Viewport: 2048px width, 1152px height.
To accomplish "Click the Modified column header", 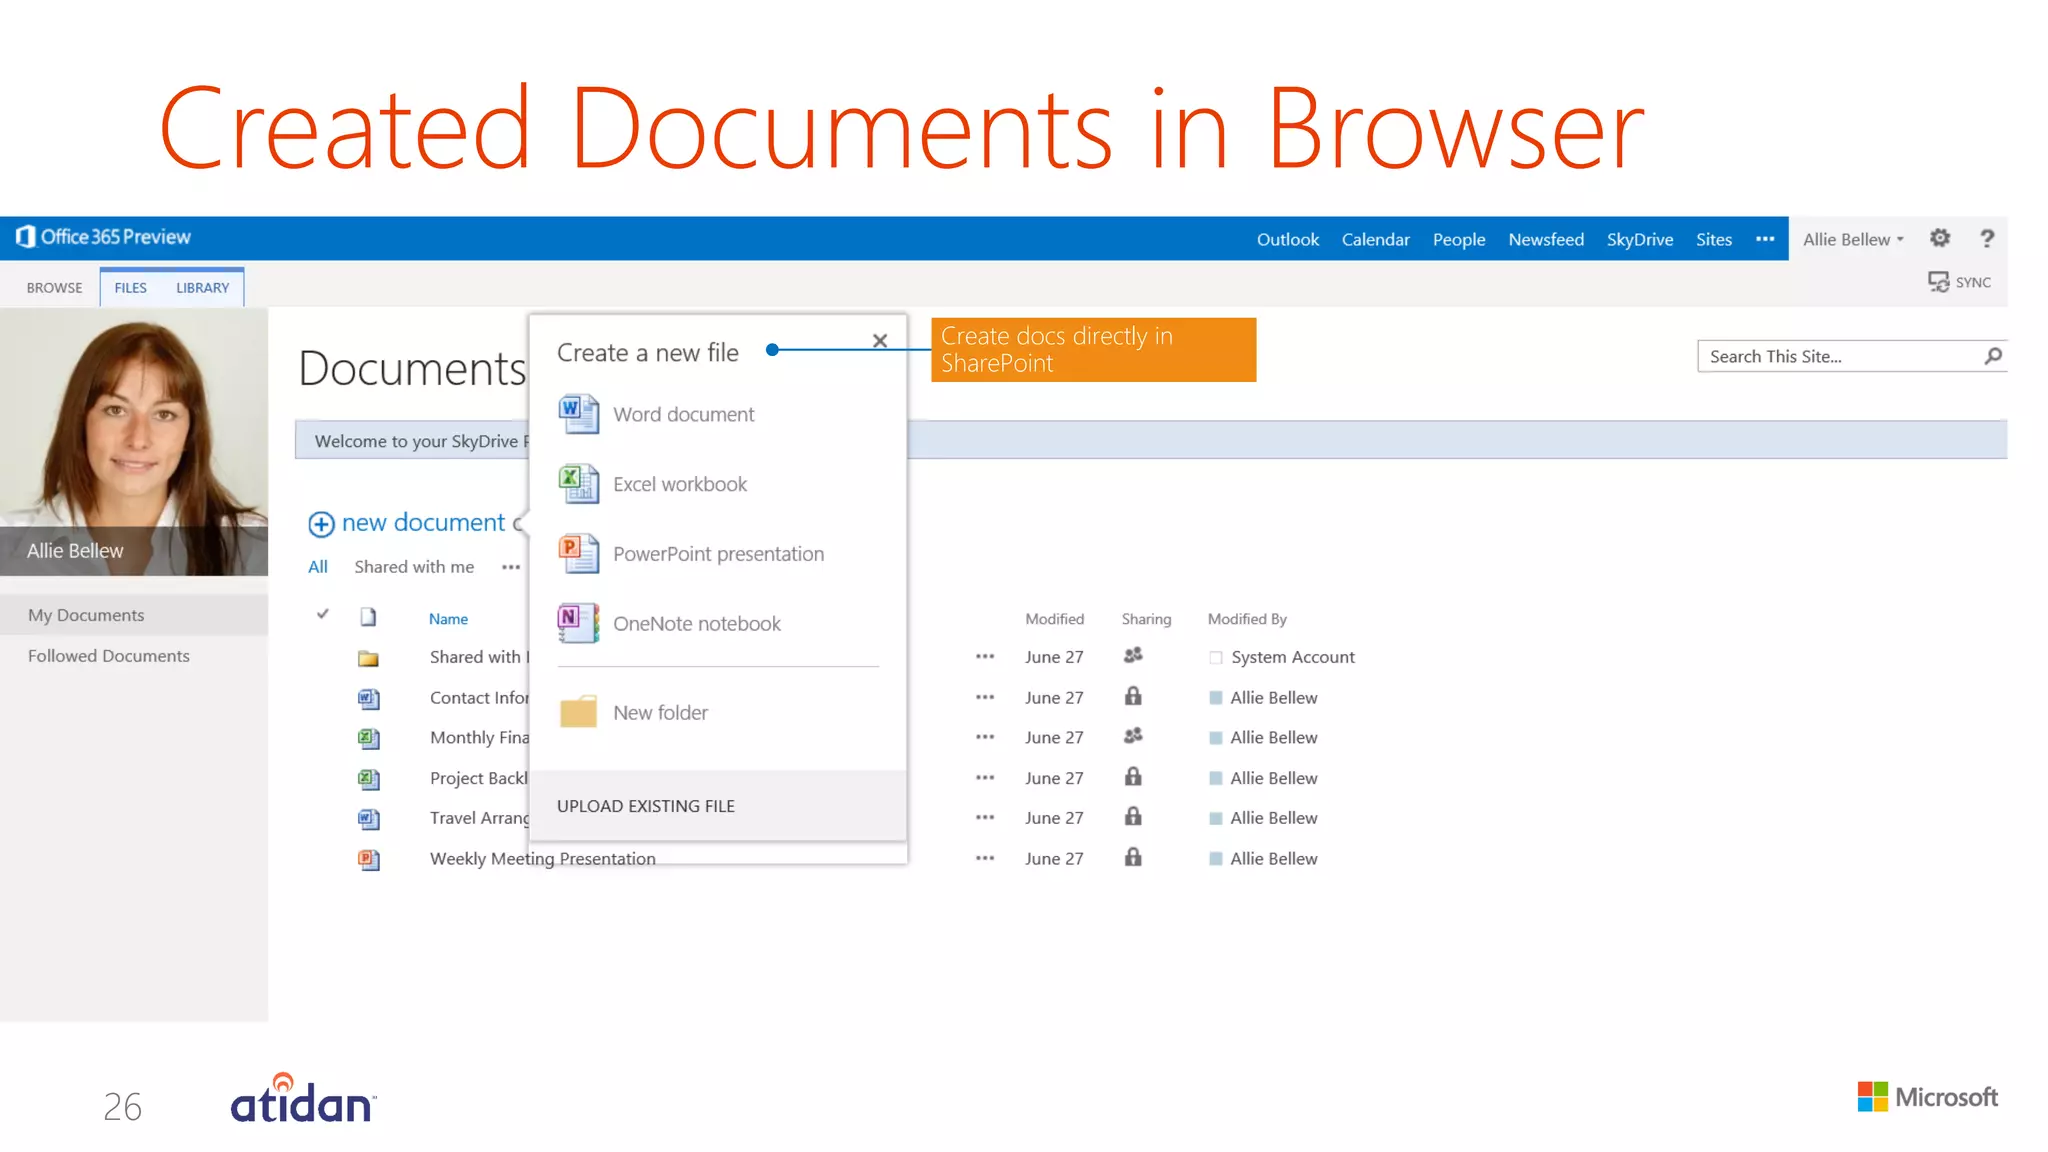I will [x=1054, y=619].
